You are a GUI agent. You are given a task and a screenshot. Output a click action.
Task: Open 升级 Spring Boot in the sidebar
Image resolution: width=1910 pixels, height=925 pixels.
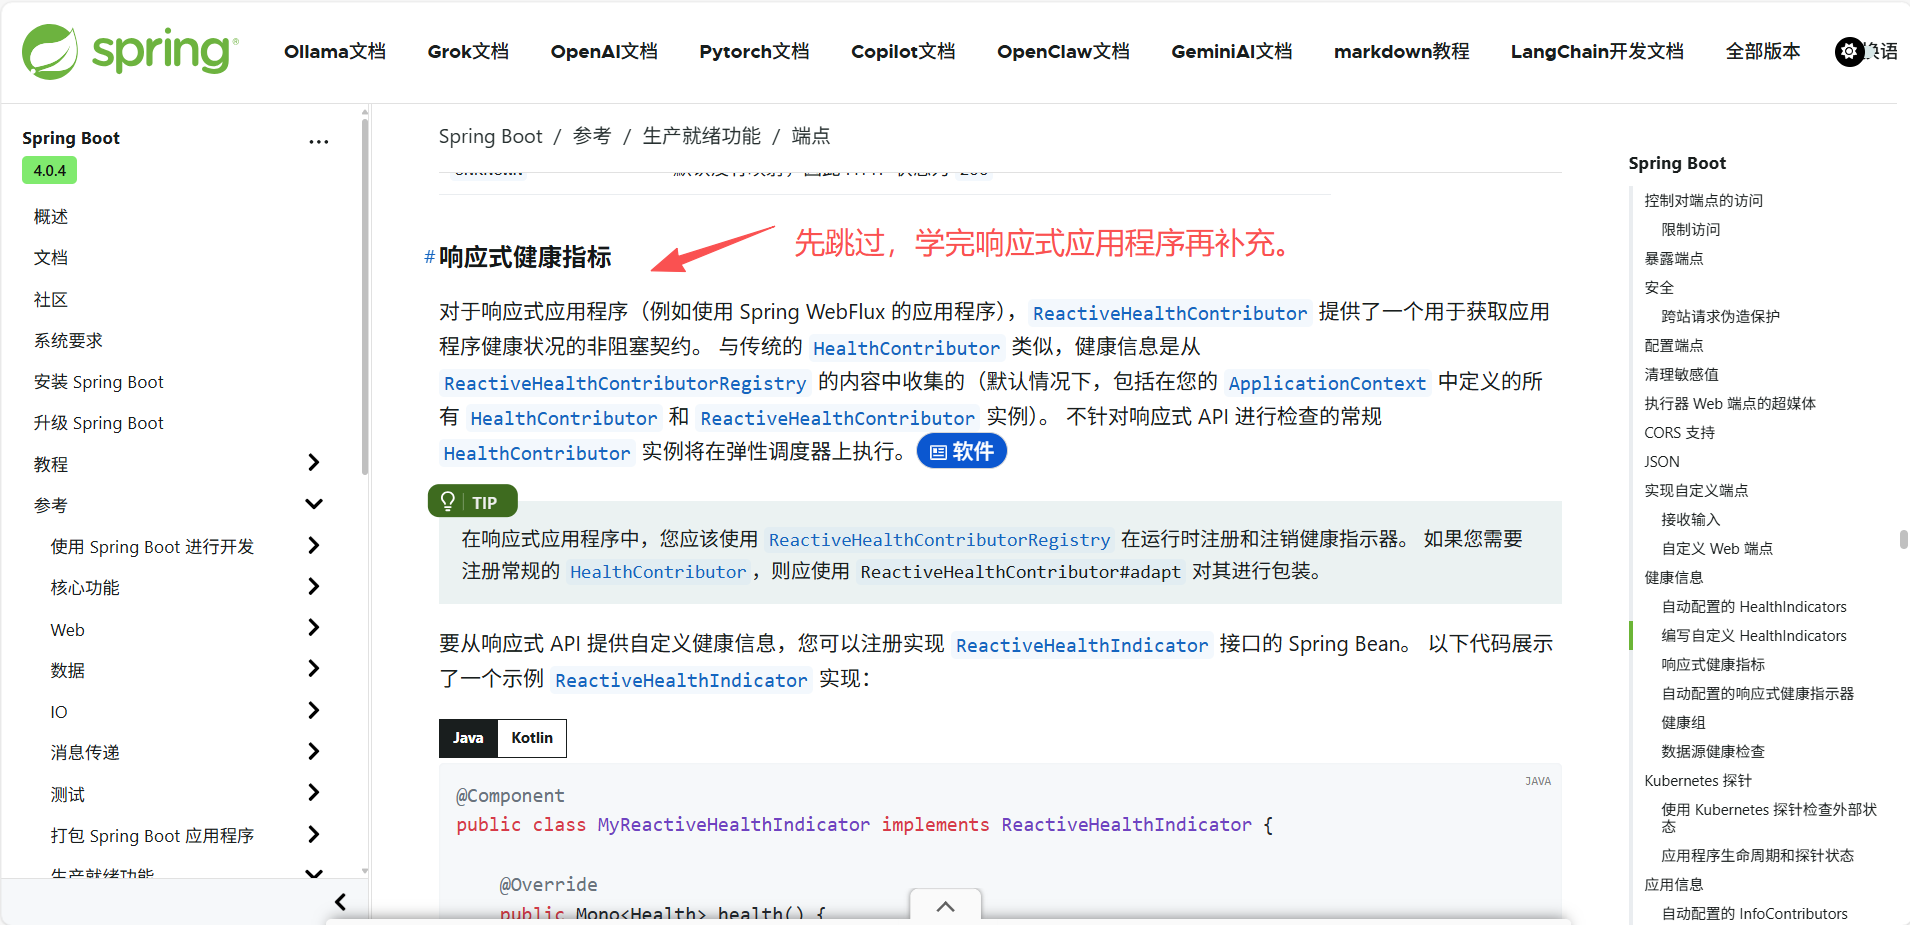click(x=98, y=423)
